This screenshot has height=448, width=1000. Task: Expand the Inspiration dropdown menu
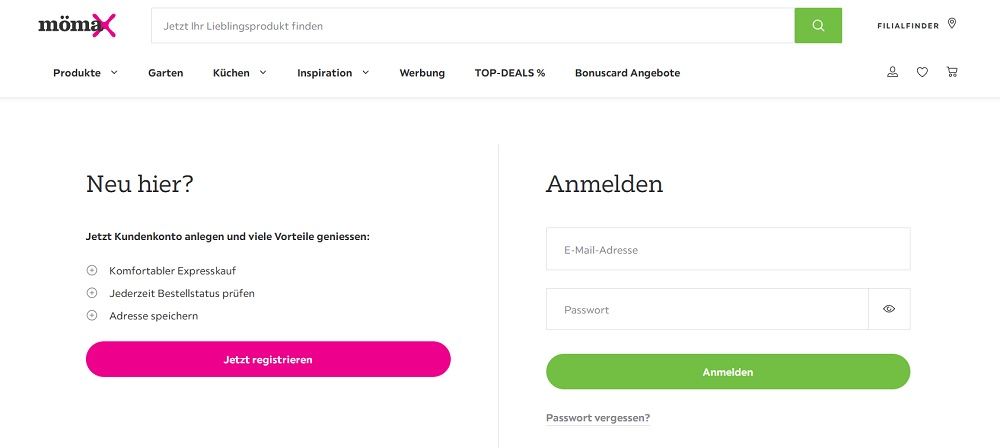pyautogui.click(x=333, y=73)
